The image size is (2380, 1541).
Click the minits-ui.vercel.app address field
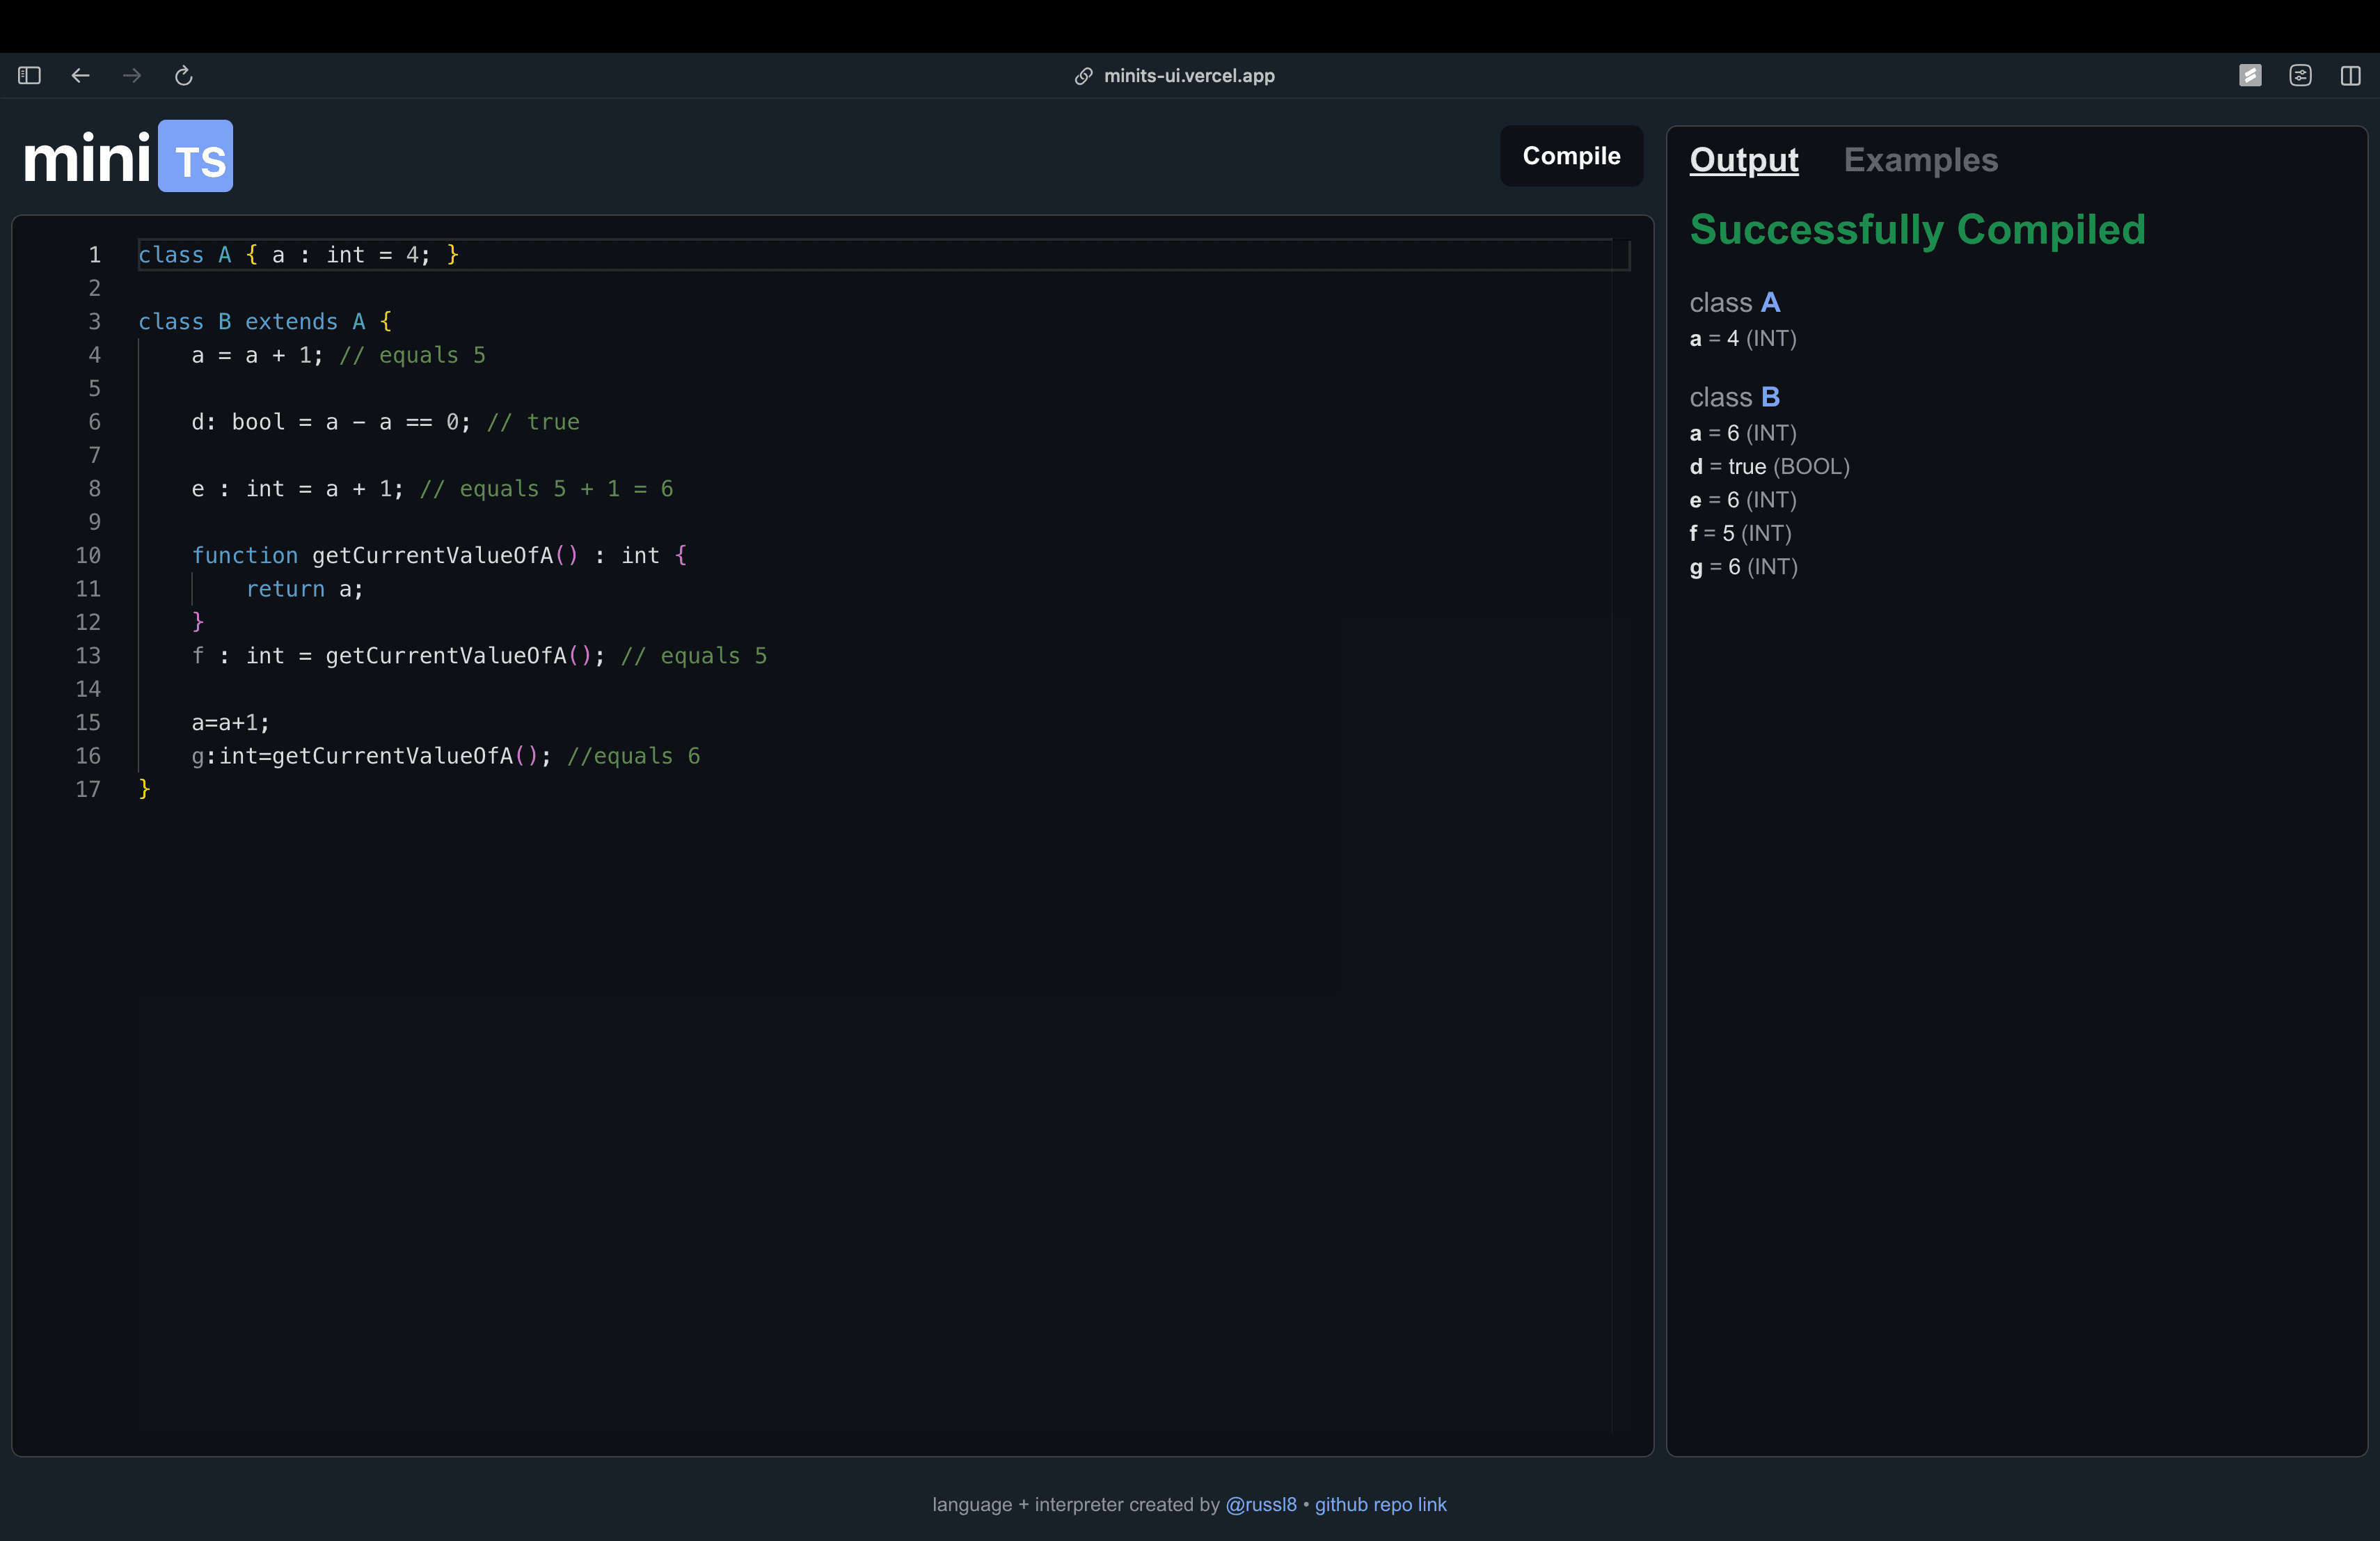(x=1188, y=76)
